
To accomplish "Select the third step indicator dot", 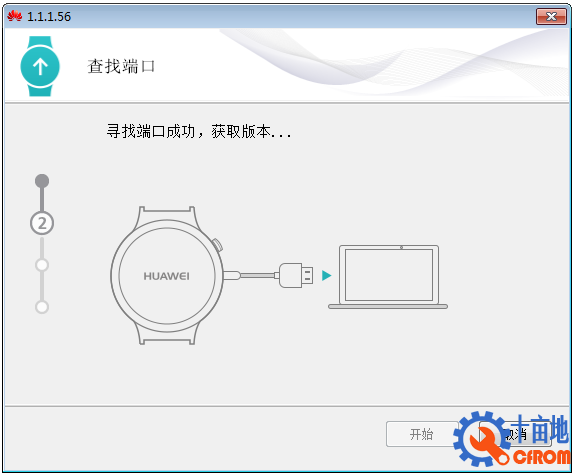I will [42, 265].
